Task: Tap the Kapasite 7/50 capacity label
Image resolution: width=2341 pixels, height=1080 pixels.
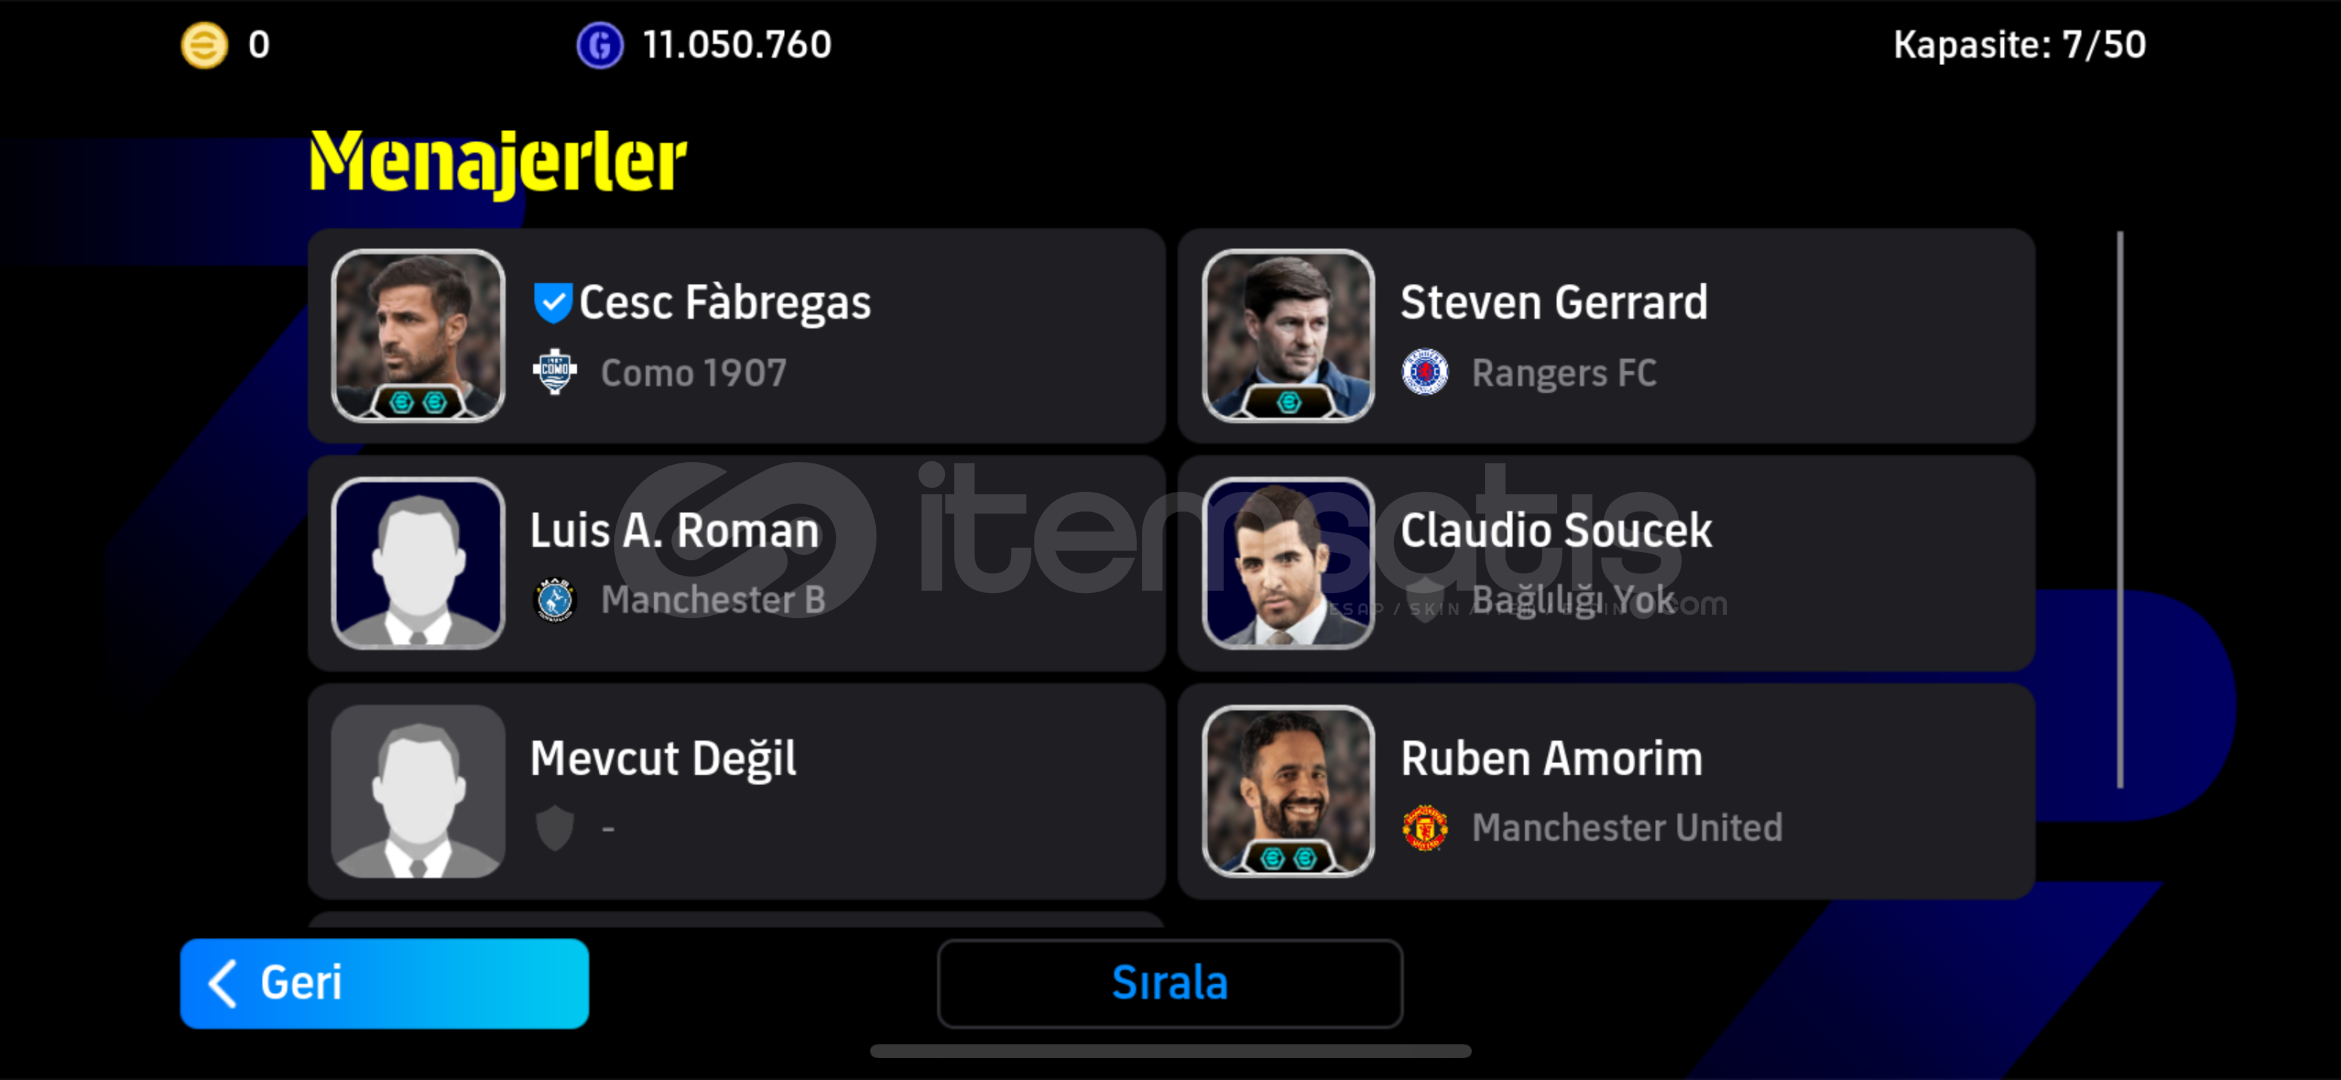Action: (2019, 45)
